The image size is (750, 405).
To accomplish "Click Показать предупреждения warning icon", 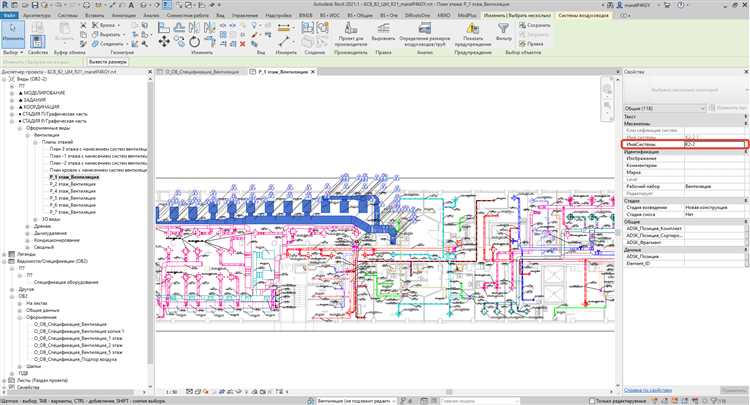I will (x=473, y=34).
